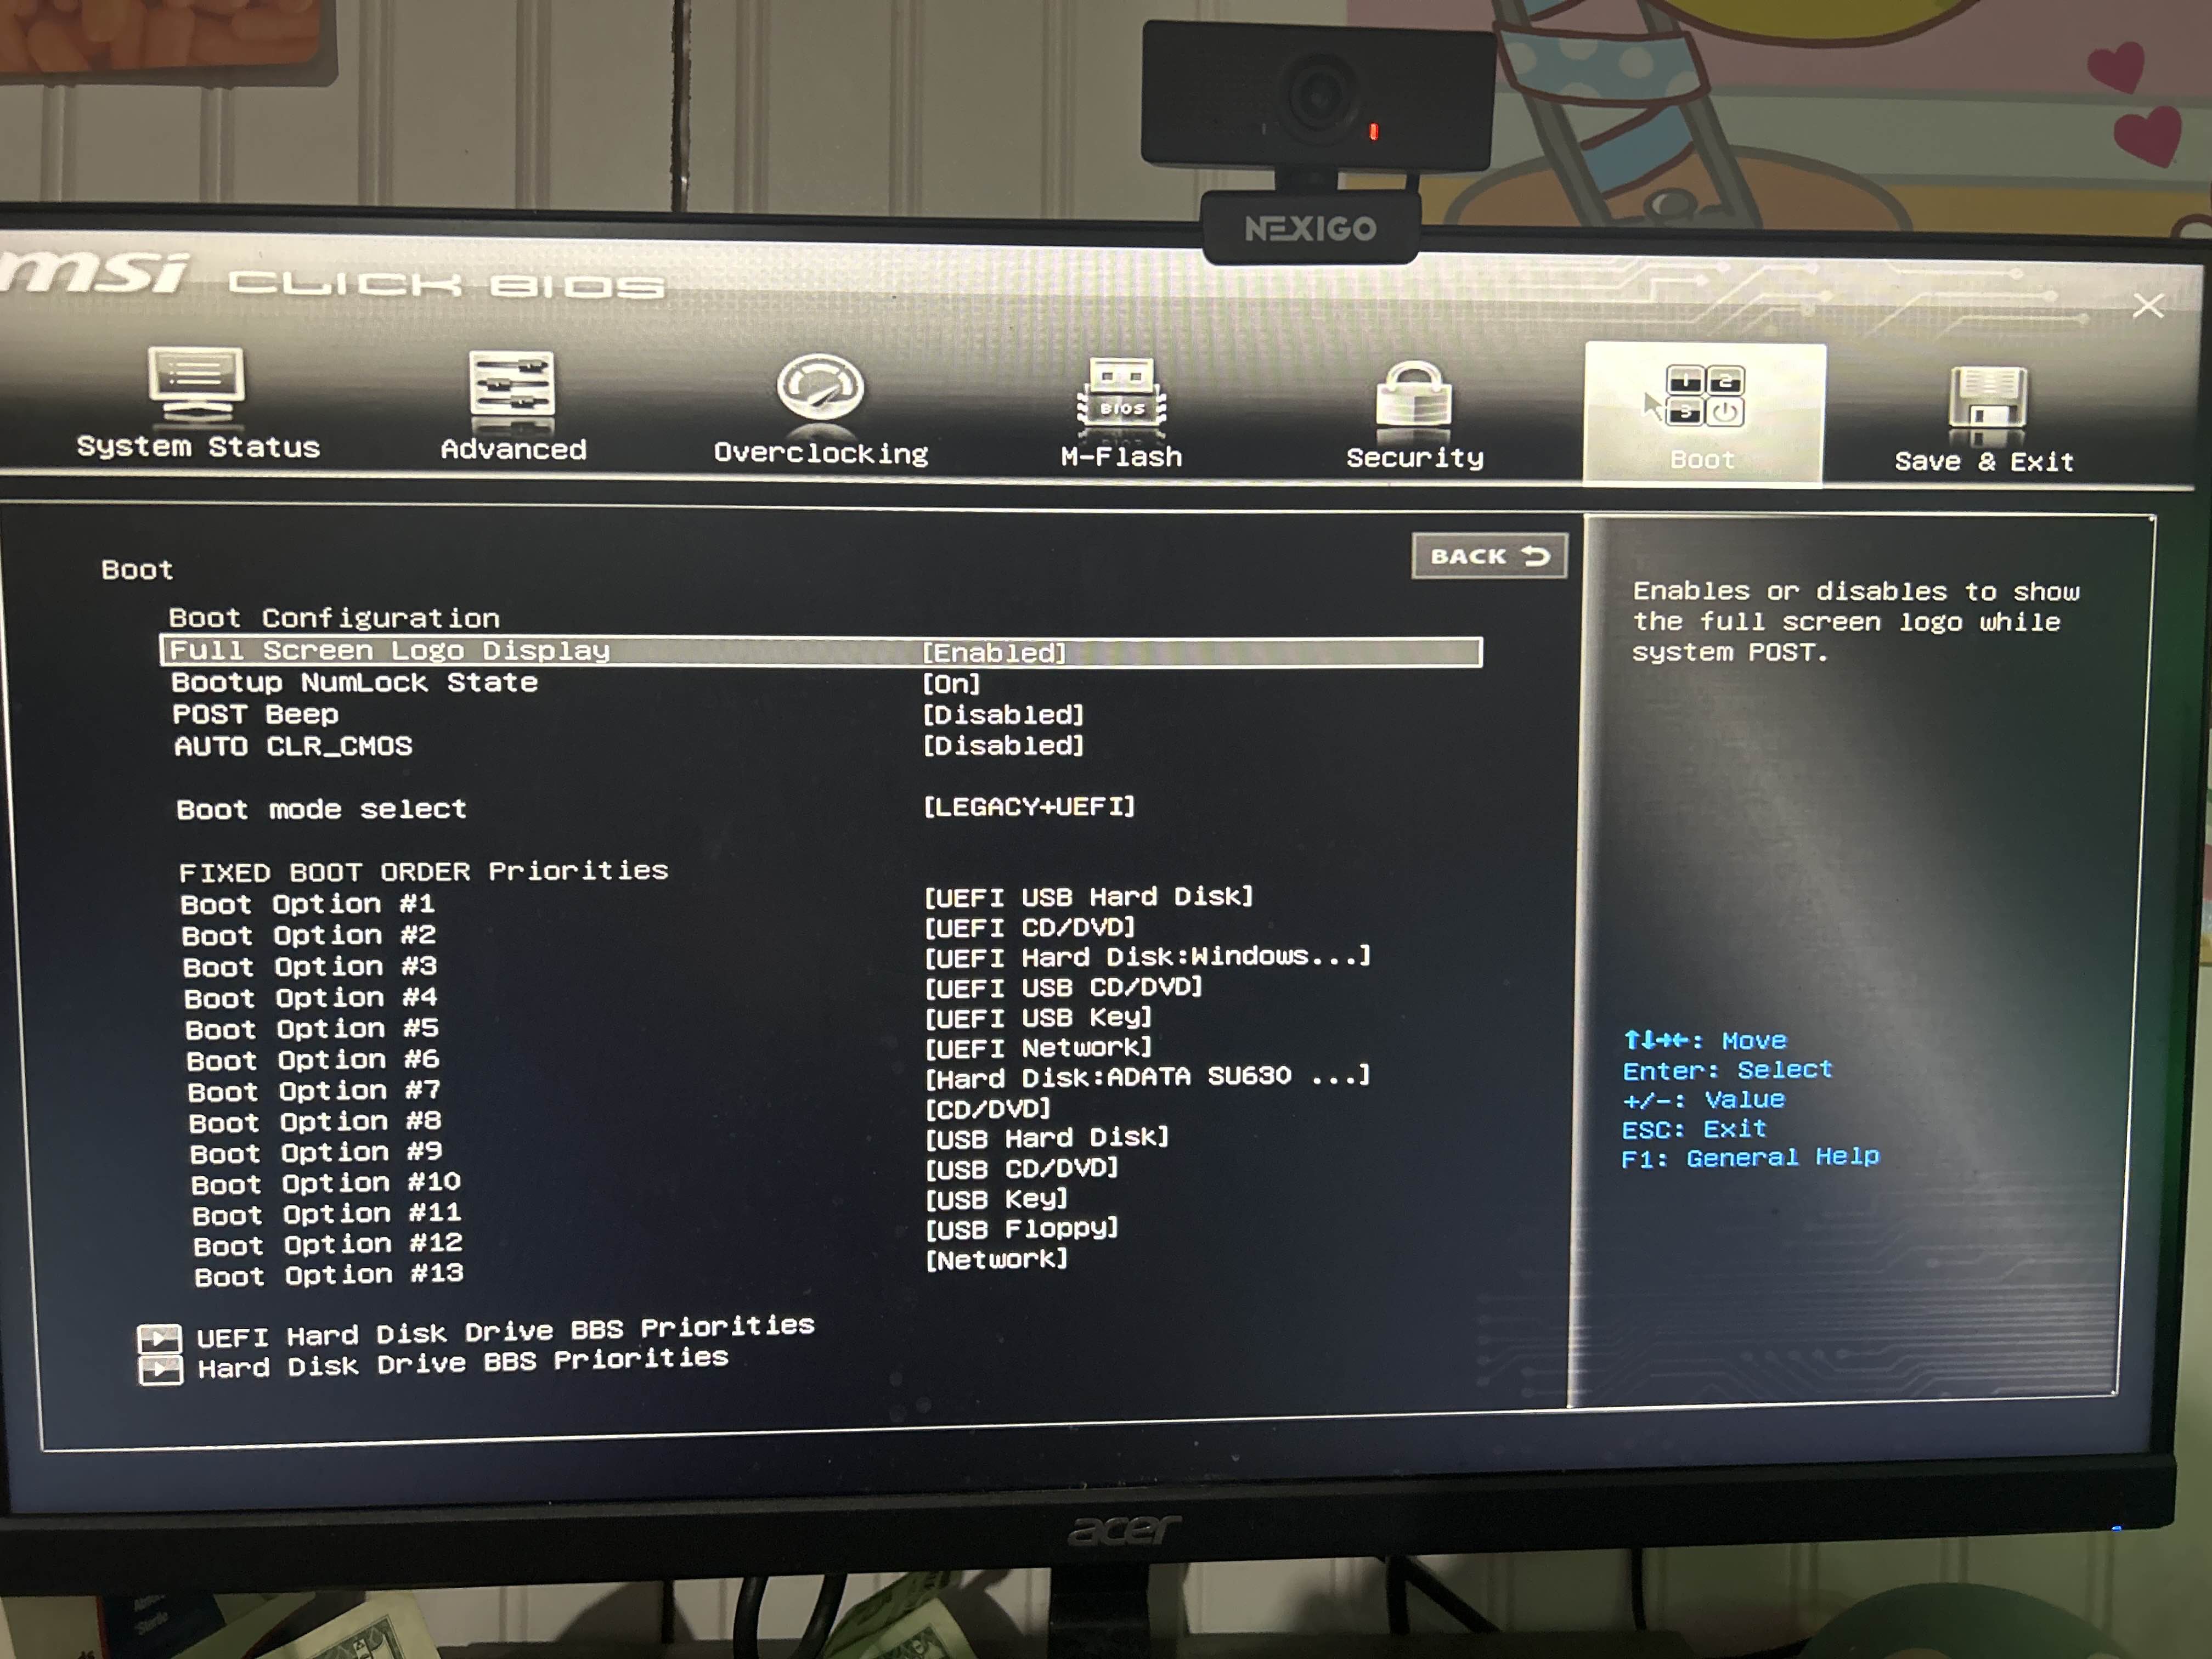Toggle POST Beep Disabled value
This screenshot has height=1659, width=2212.
click(1003, 715)
